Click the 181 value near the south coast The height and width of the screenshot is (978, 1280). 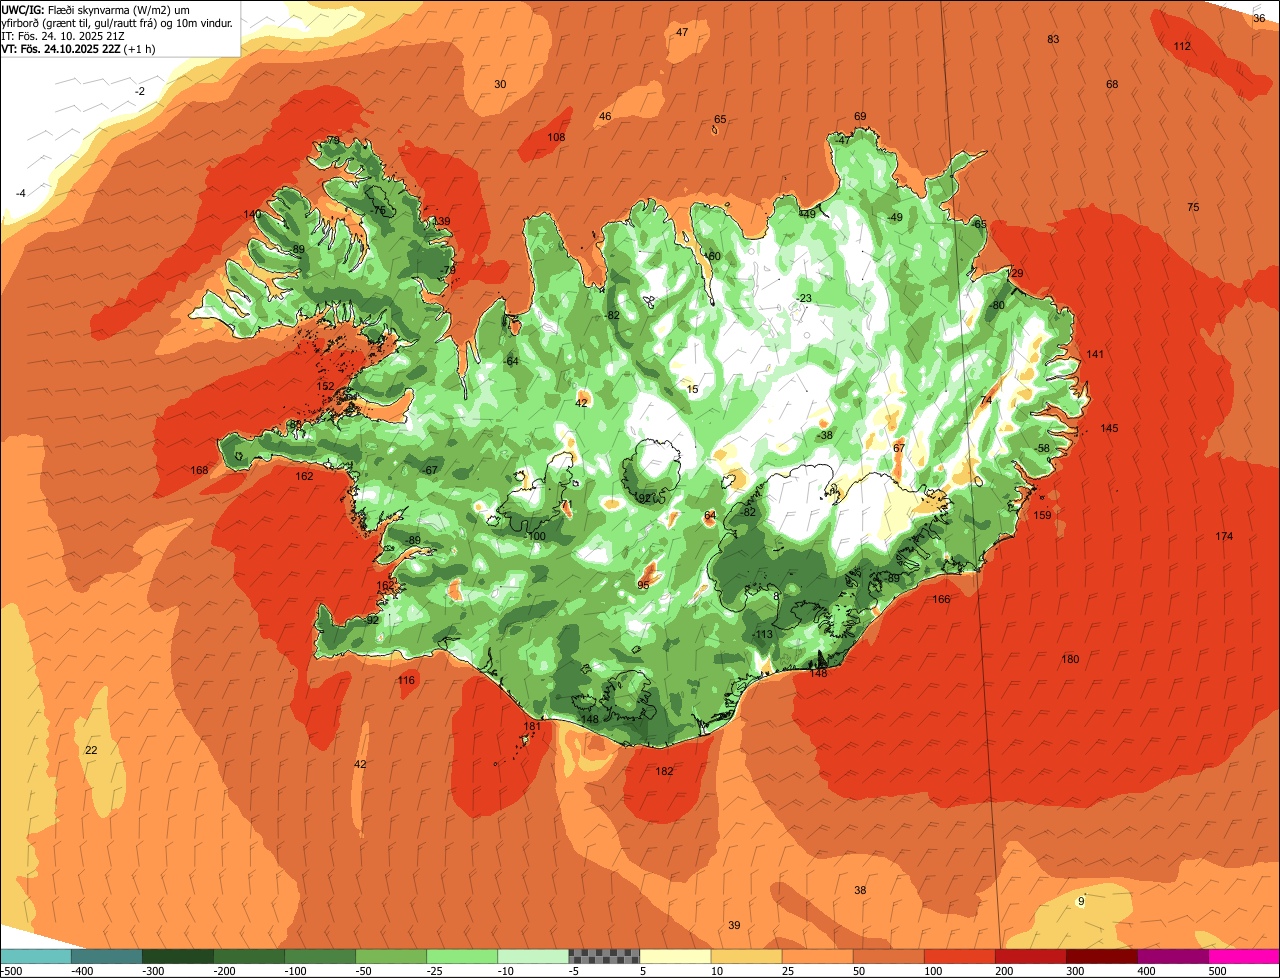532,726
